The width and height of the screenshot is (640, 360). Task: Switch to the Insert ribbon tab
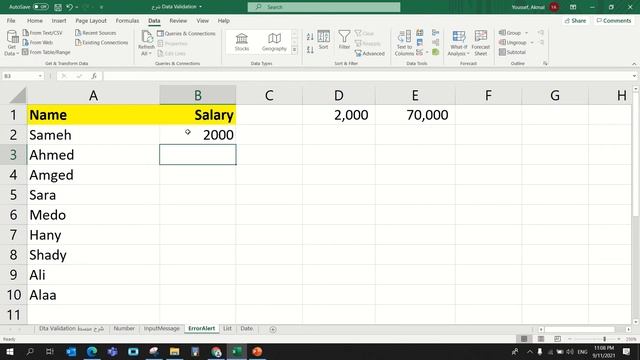click(x=59, y=20)
